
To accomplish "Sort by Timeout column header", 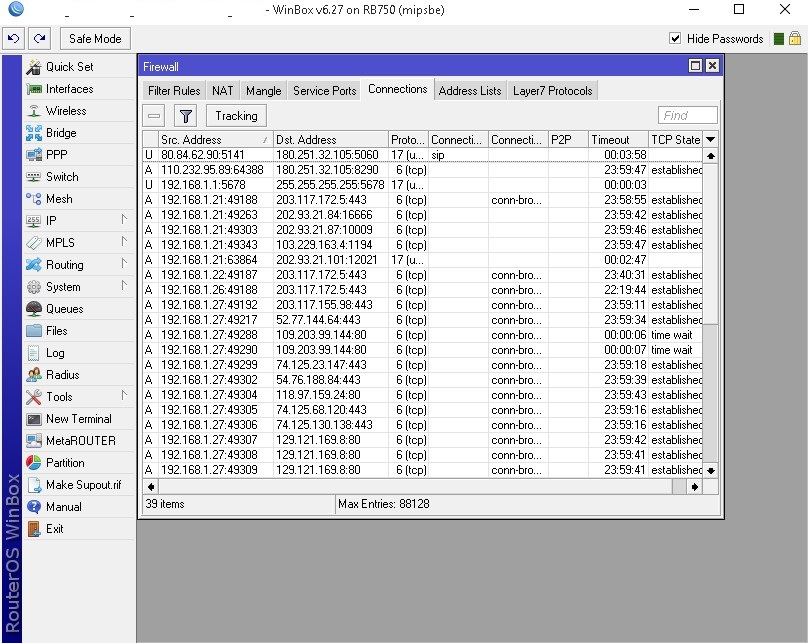I will click(618, 140).
